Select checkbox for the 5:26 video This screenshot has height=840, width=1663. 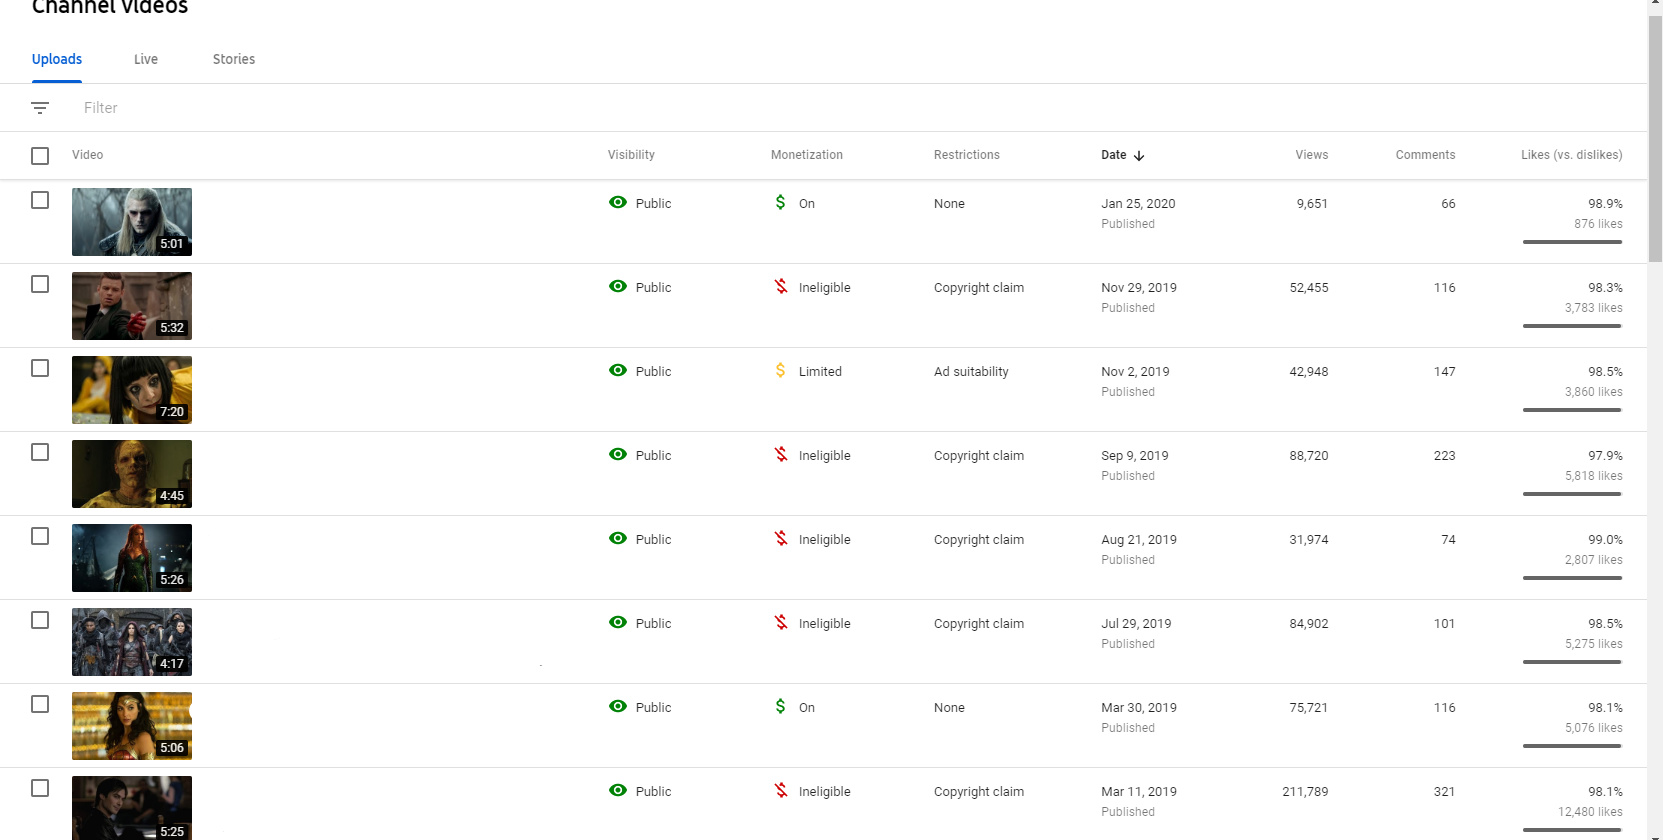pos(40,536)
